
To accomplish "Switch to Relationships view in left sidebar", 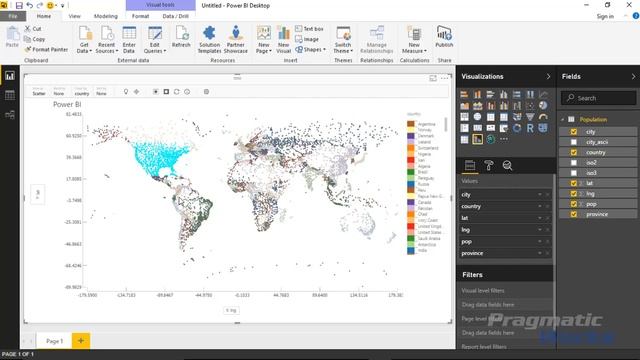I will (10, 115).
